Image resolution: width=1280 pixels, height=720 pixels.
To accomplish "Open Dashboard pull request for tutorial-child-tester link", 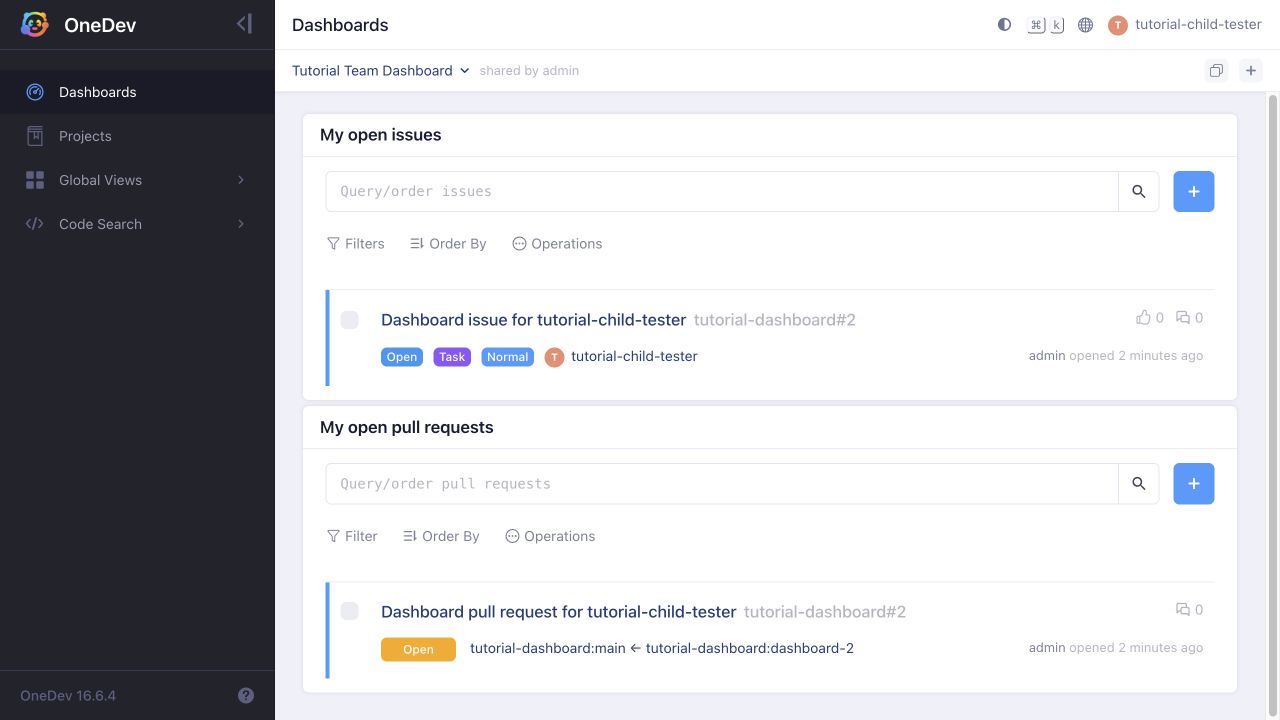I will (x=558, y=612).
